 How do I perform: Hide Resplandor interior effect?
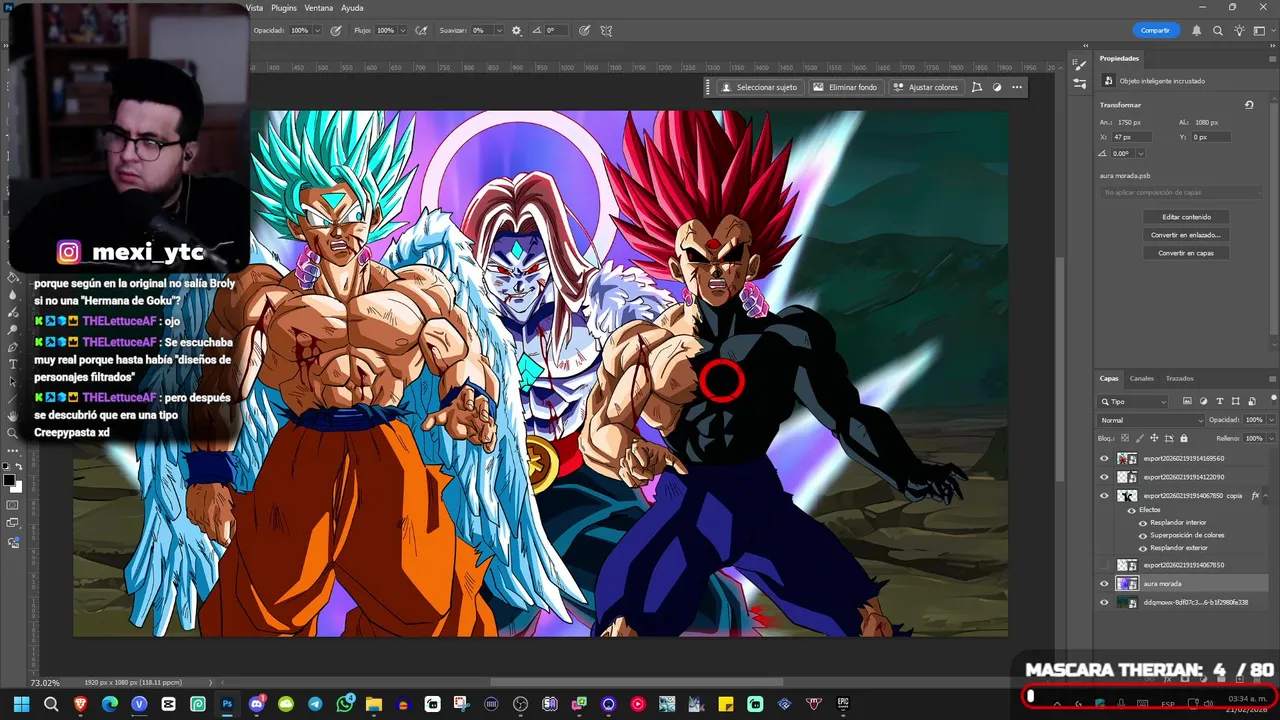click(1143, 523)
